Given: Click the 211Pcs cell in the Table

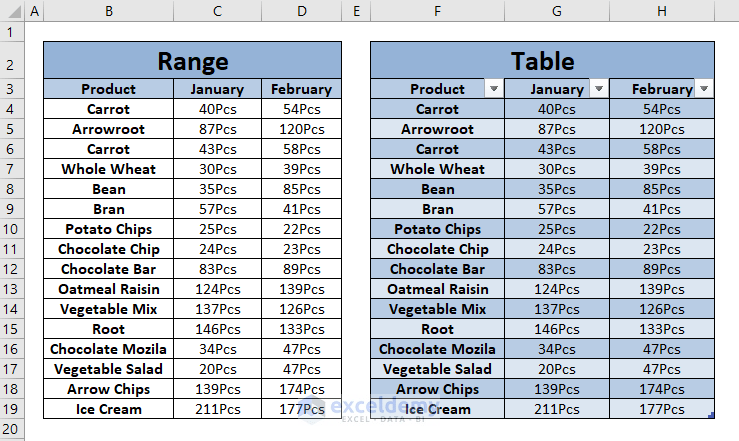Looking at the screenshot, I should [557, 409].
